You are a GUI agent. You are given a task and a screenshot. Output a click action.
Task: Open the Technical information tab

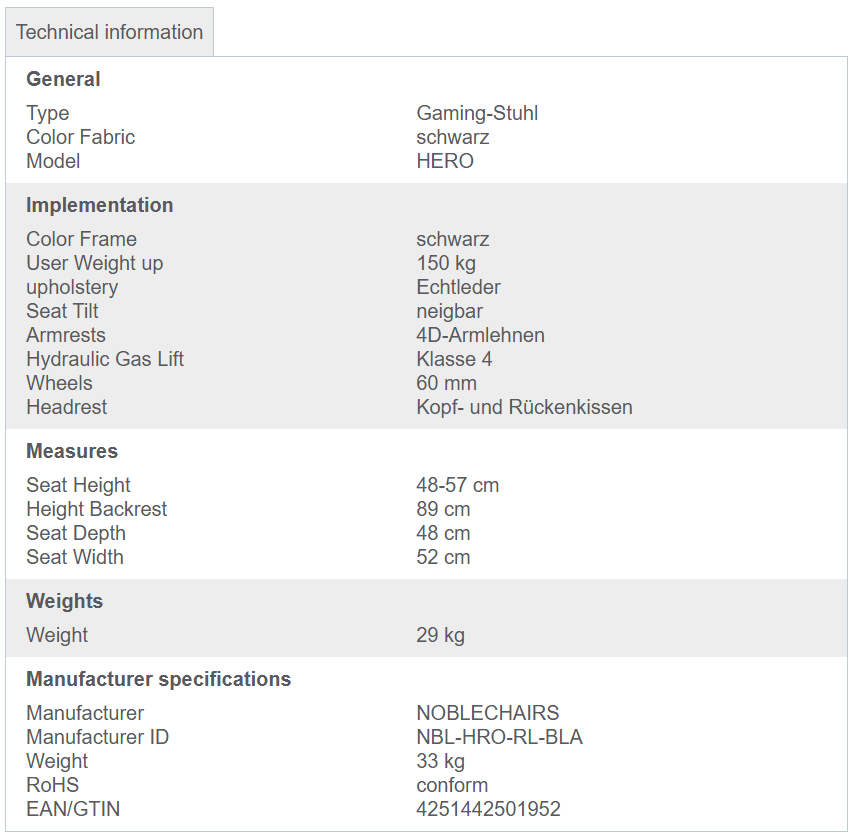[x=110, y=32]
